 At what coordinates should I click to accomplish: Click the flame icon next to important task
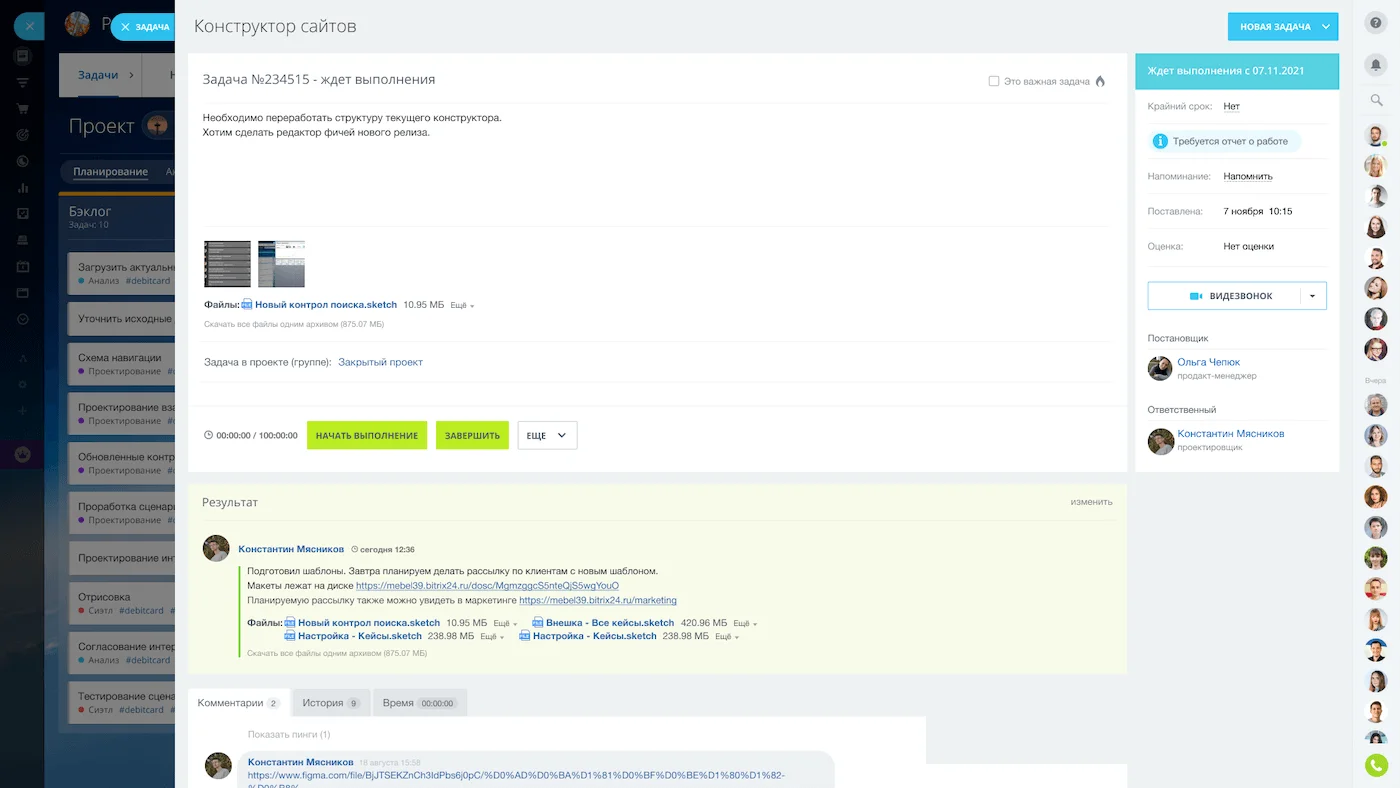click(1100, 81)
